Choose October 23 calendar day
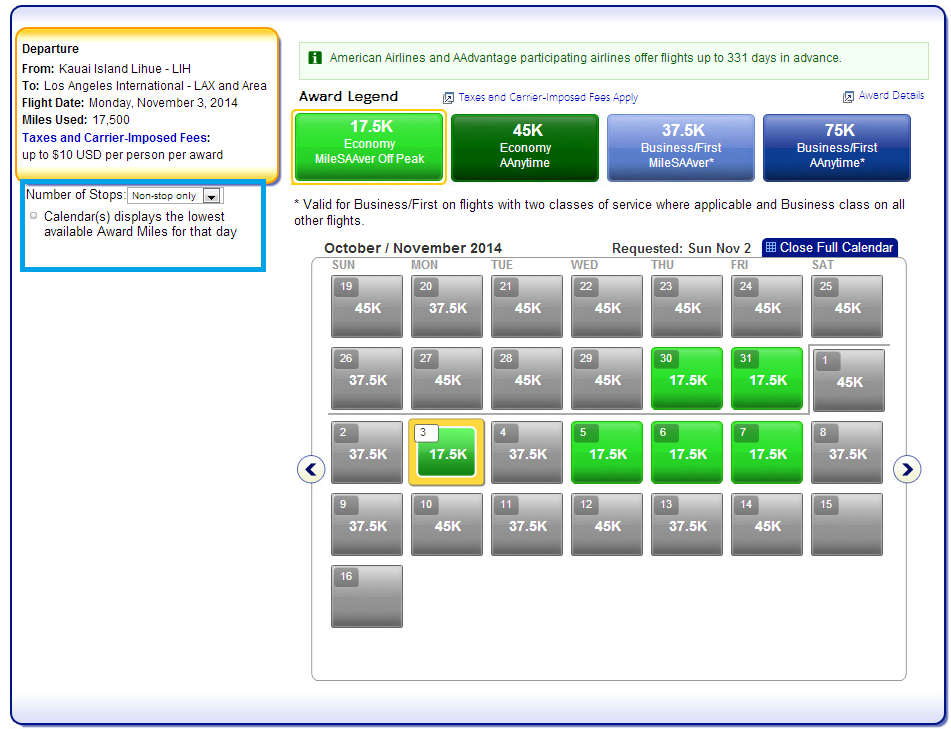The height and width of the screenshot is (729, 951). (687, 306)
